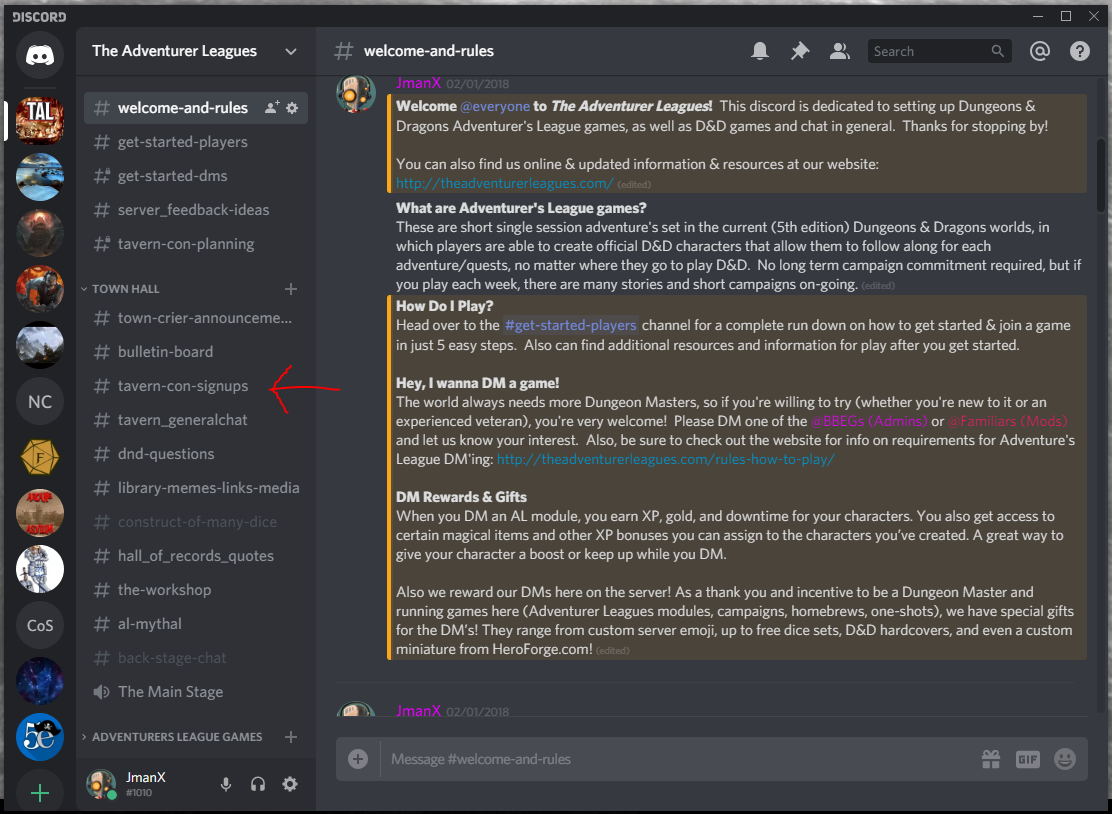This screenshot has width=1112, height=814.
Task: Open the tavern-con-signups channel
Action: pyautogui.click(x=182, y=386)
